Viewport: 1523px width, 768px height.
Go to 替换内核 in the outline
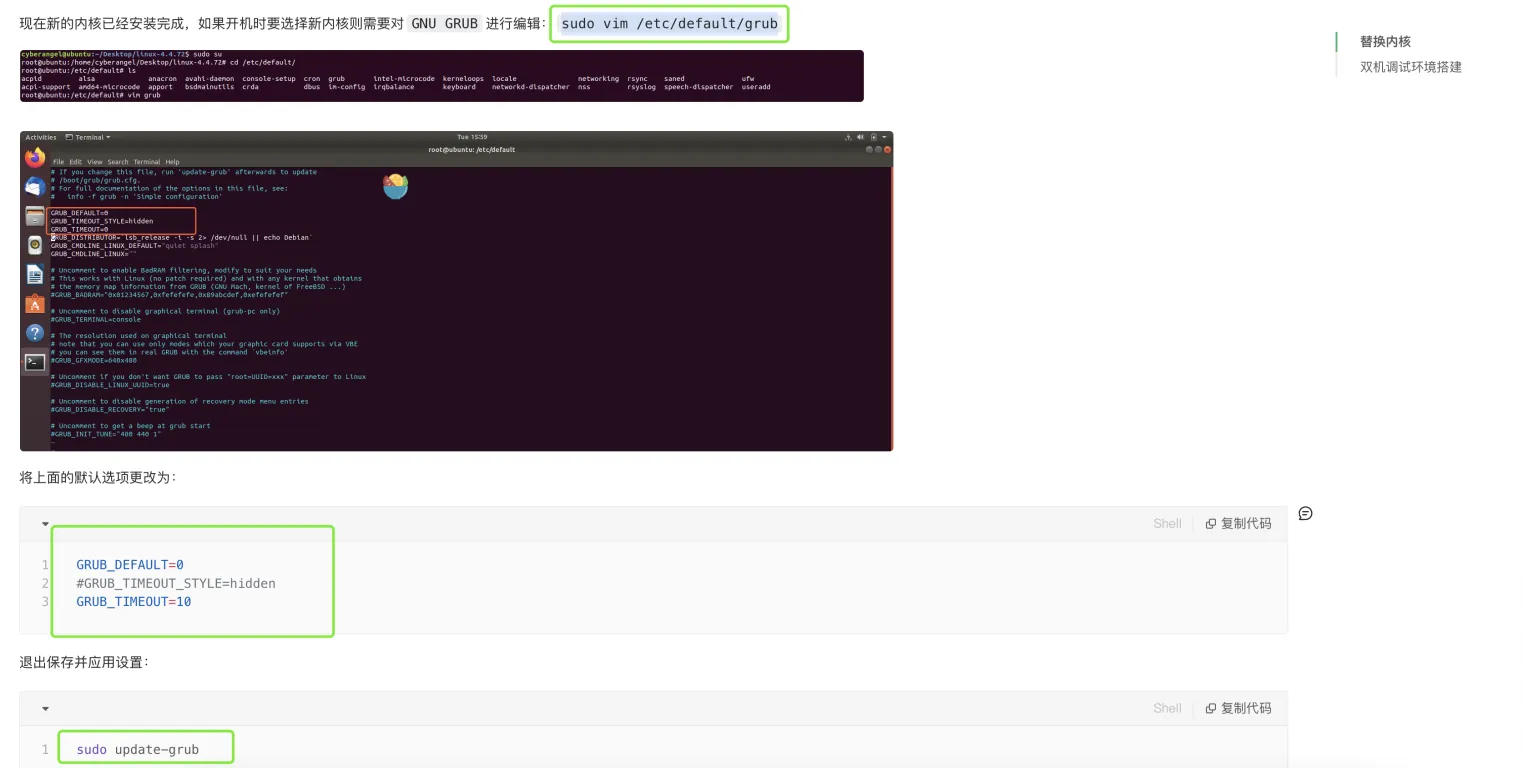point(1385,42)
